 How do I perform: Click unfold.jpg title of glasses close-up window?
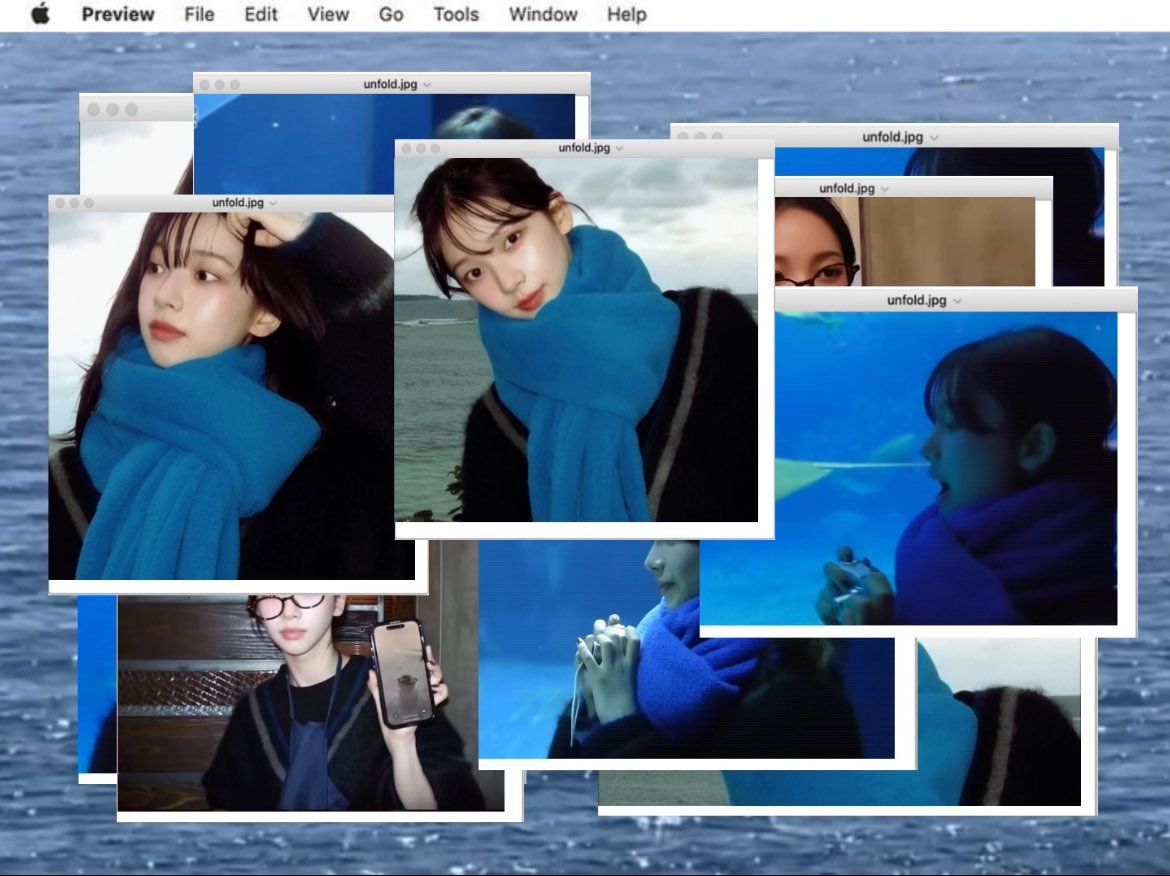(846, 188)
